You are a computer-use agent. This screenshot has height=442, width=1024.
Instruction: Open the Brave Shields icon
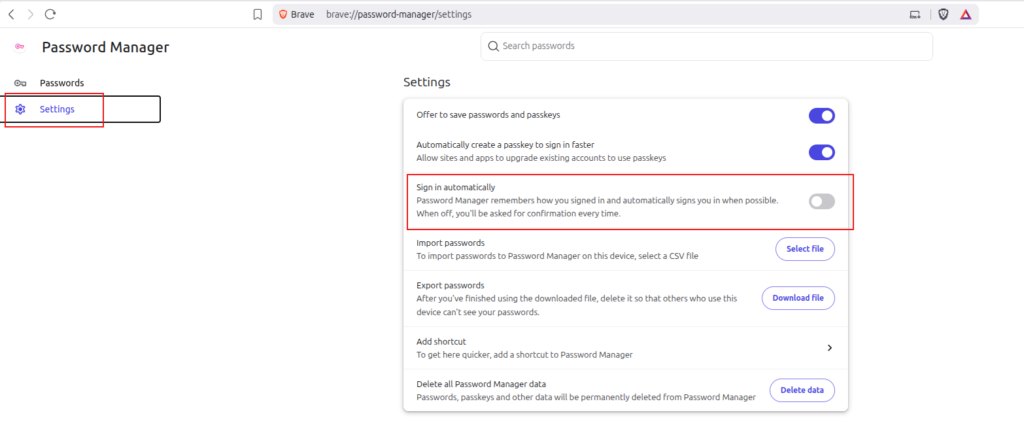(943, 14)
